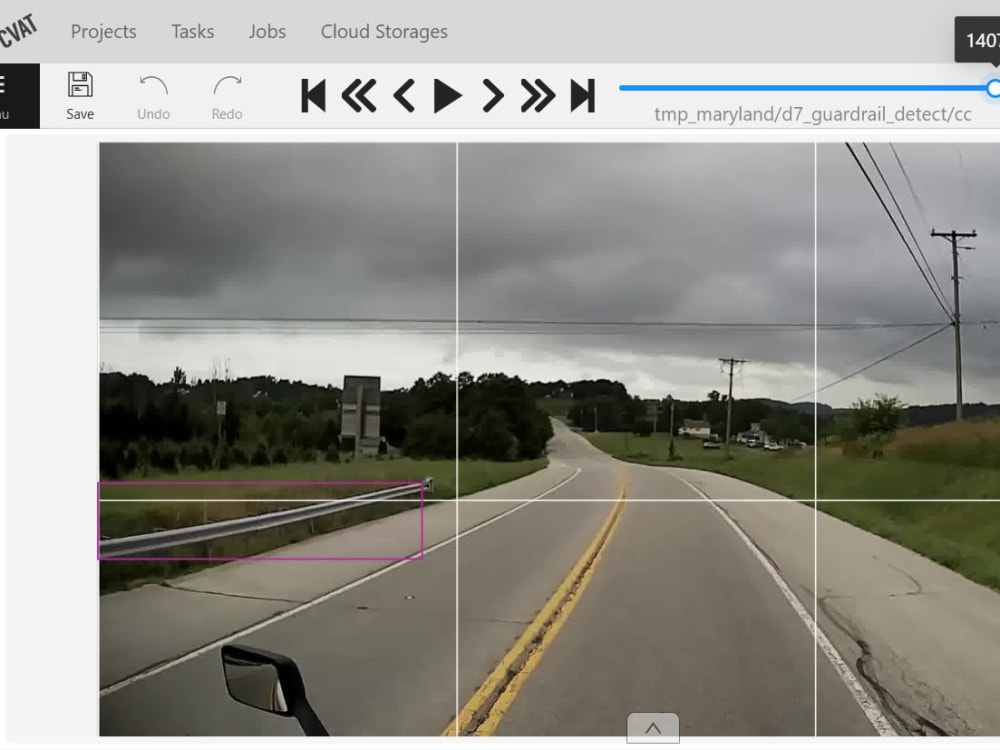Play the frame sequence

pos(448,96)
